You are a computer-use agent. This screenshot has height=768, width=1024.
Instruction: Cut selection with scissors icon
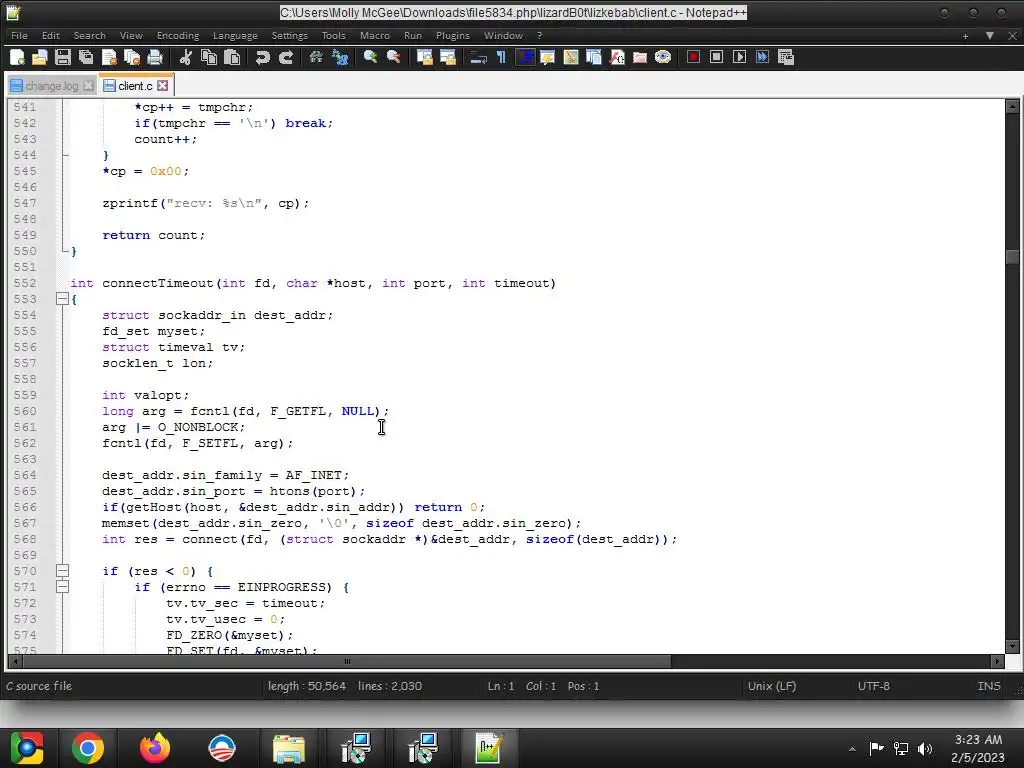point(185,57)
